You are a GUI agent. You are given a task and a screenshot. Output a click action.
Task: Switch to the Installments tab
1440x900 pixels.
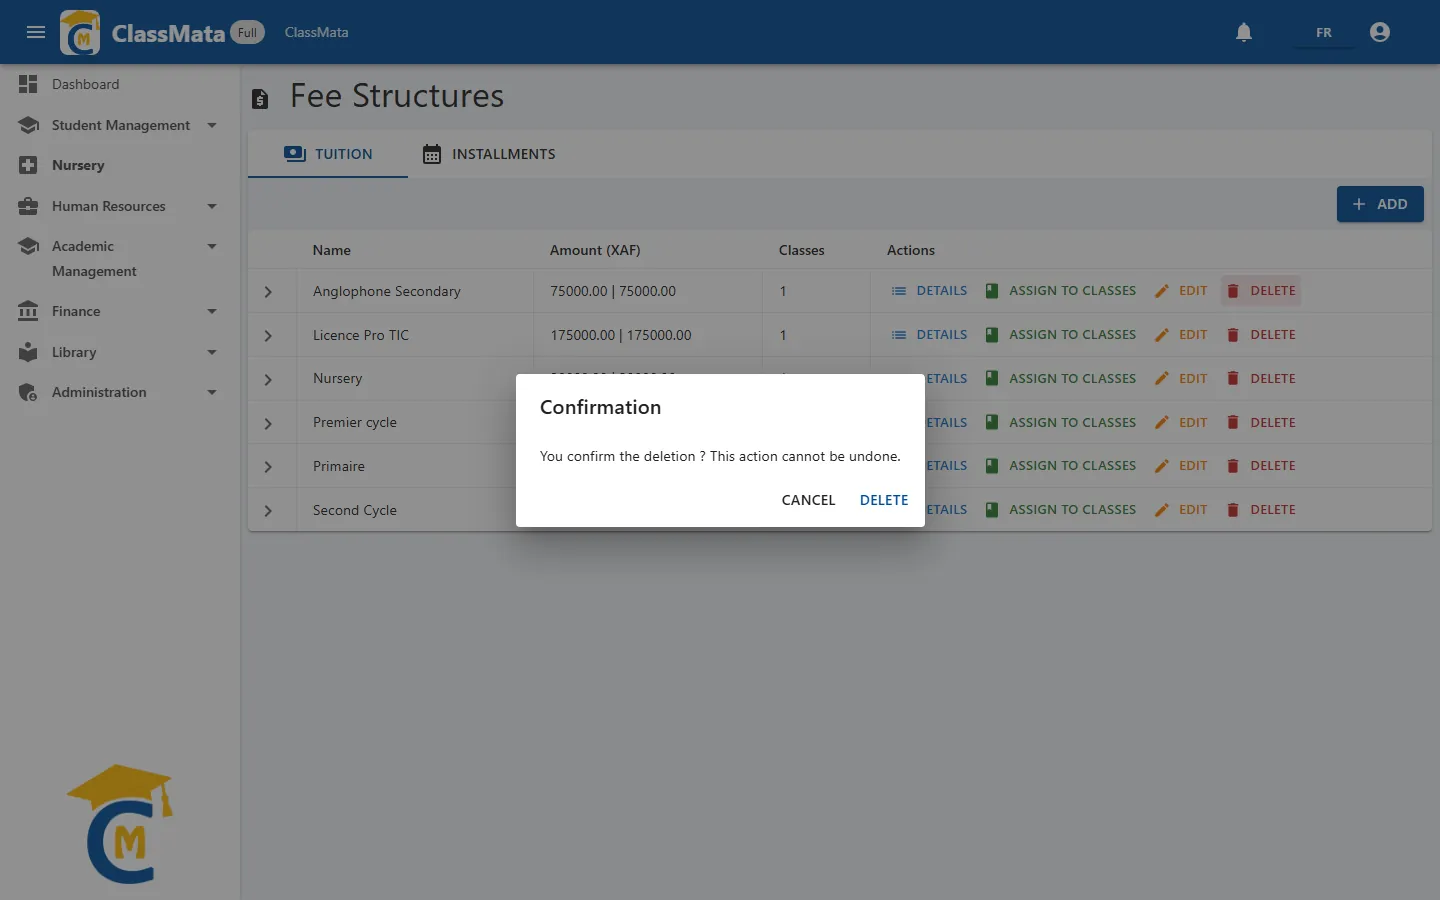click(x=488, y=154)
